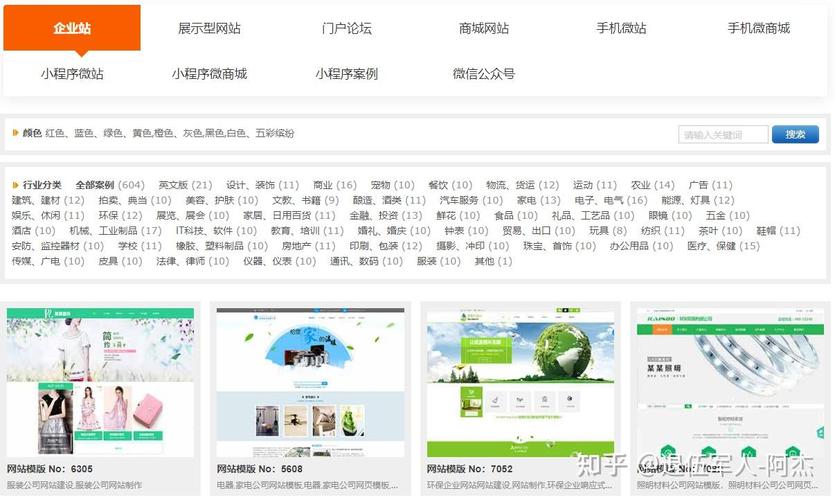The height and width of the screenshot is (500, 835).
Task: Open the 教育、培训 (11) category
Action: point(307,231)
